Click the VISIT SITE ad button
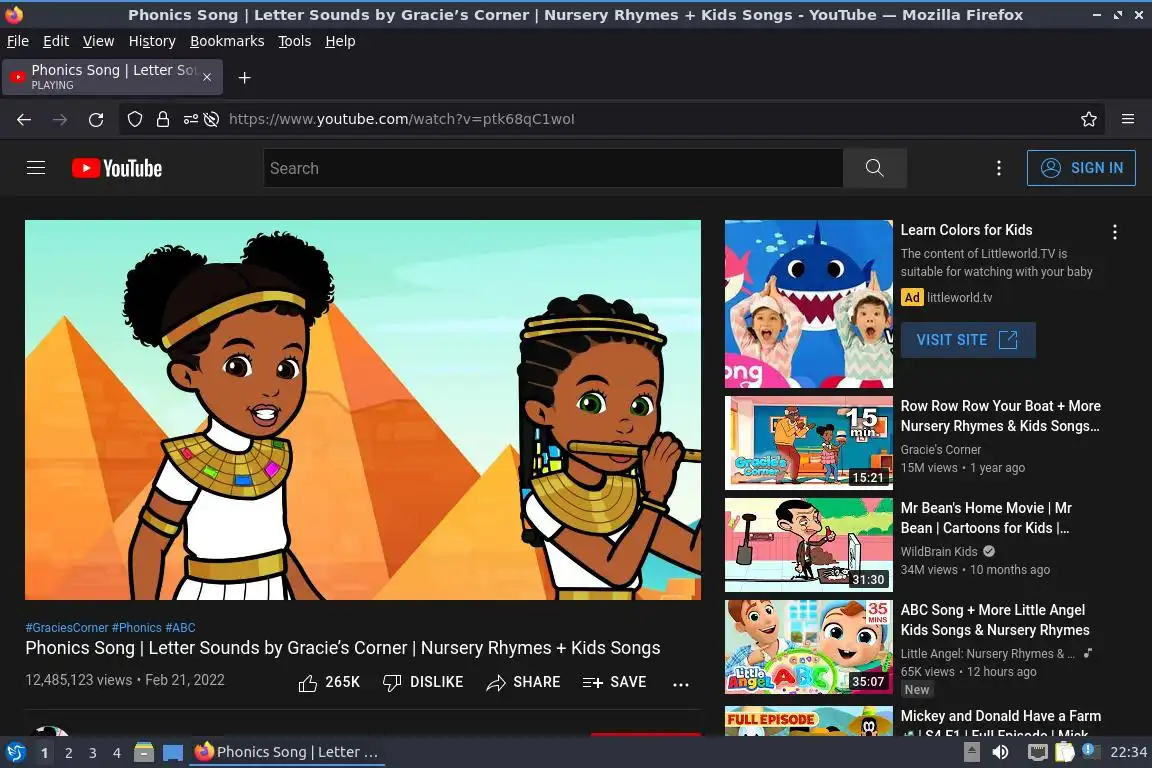The image size is (1152, 768). [968, 340]
